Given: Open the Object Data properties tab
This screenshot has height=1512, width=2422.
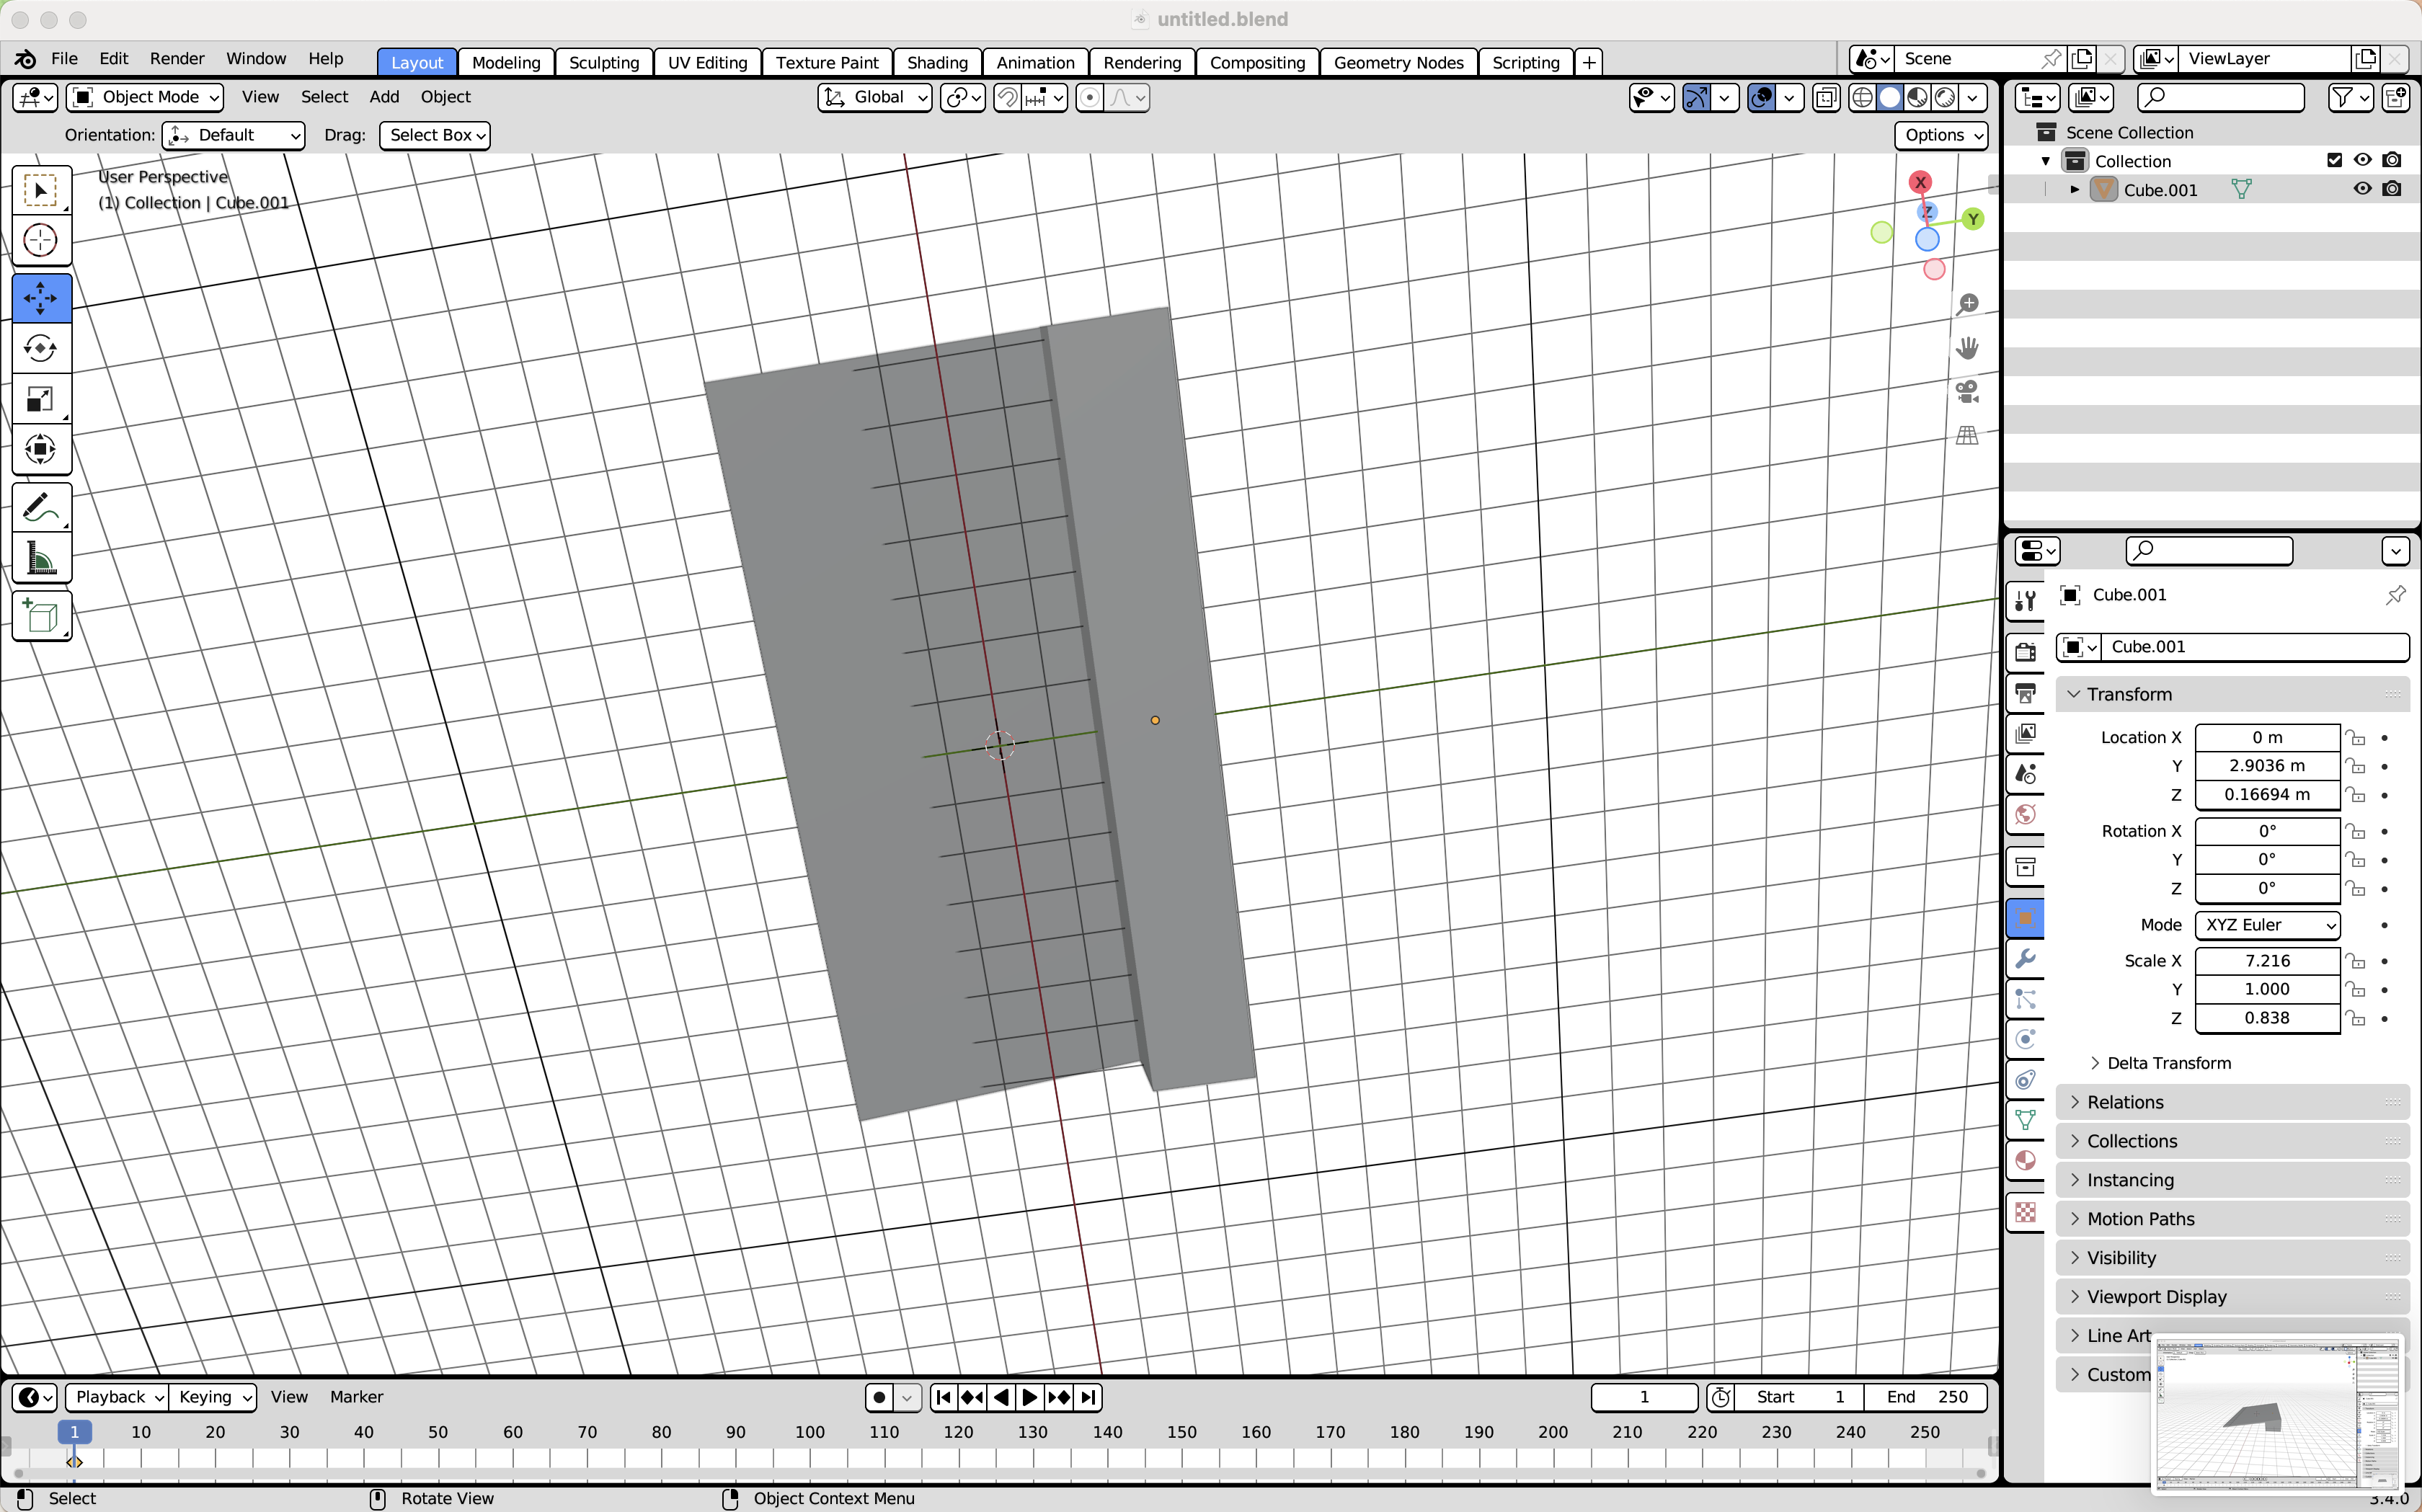Looking at the screenshot, I should click(2025, 1120).
